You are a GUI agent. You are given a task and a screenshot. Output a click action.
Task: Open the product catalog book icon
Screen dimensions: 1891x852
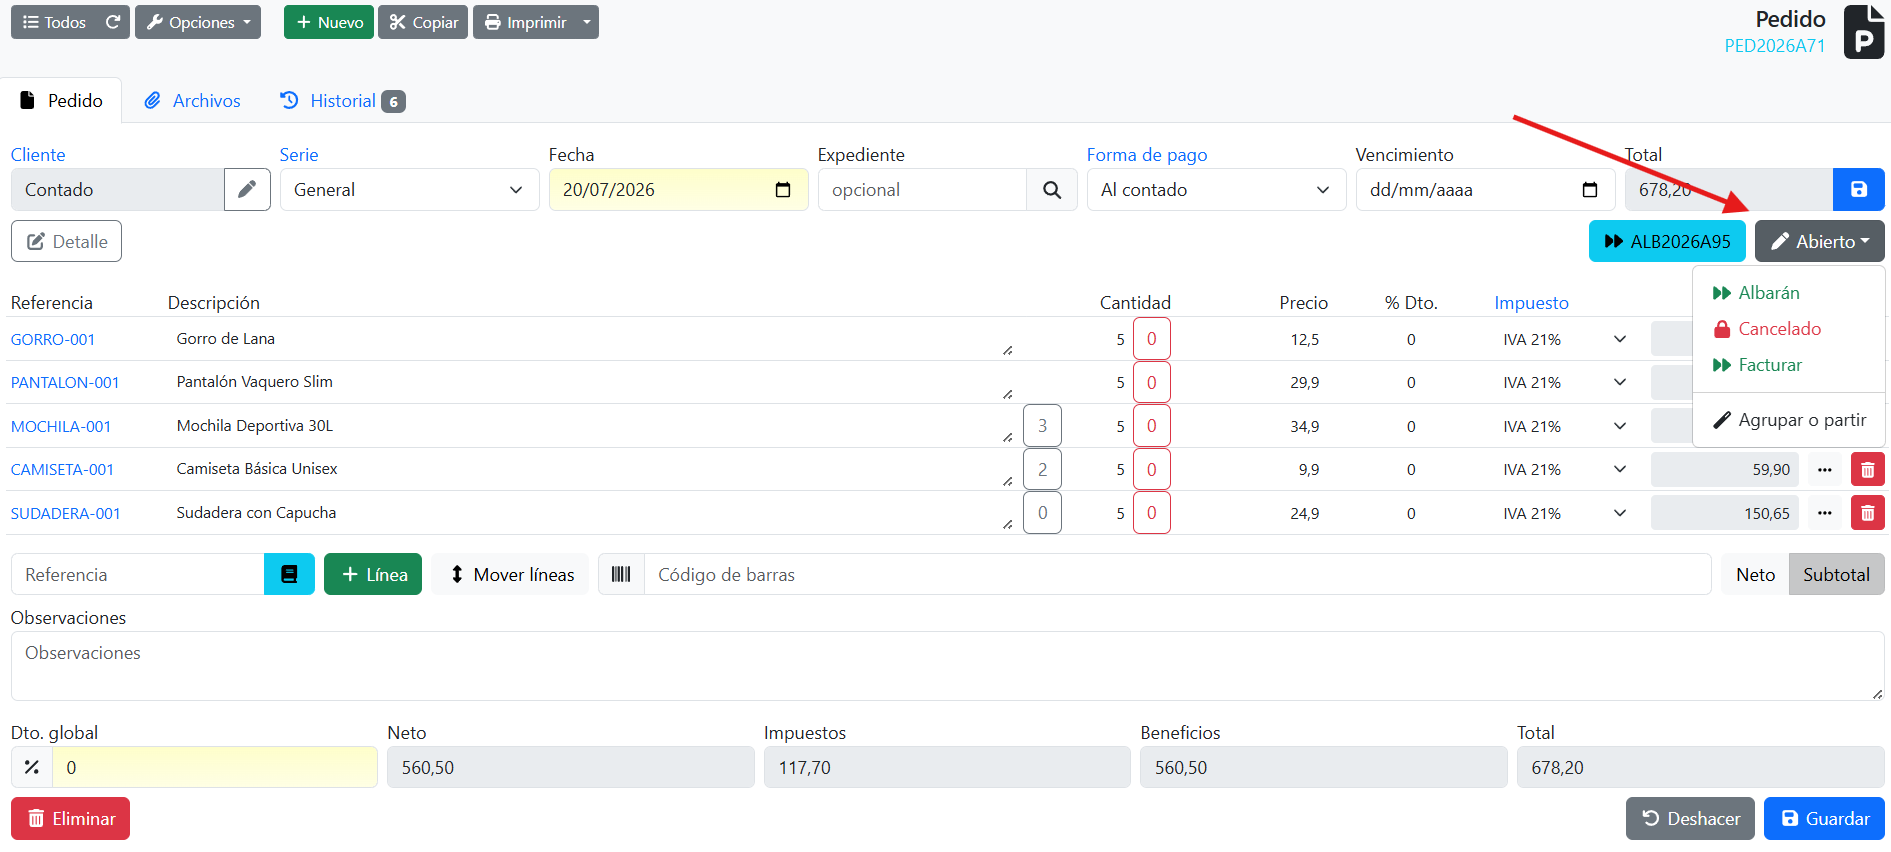coord(289,574)
